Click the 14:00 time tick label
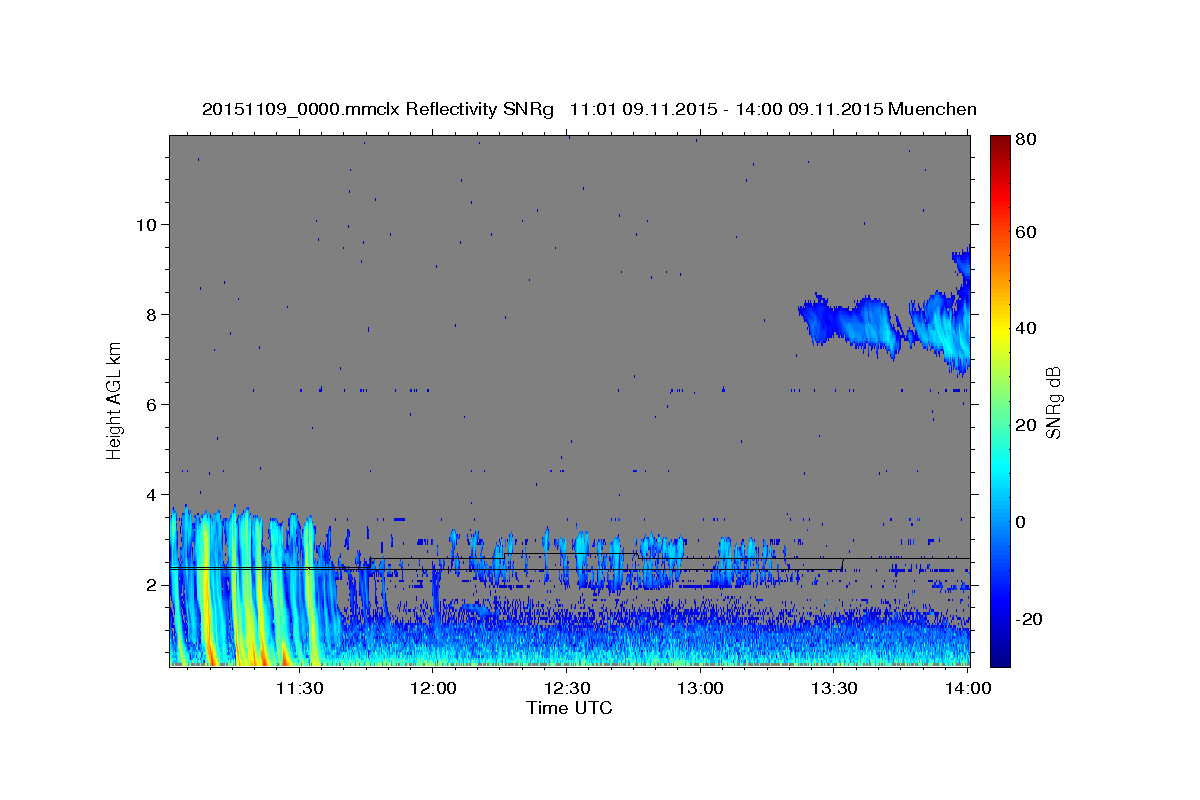Viewport: 1200px width, 800px height. (x=968, y=689)
